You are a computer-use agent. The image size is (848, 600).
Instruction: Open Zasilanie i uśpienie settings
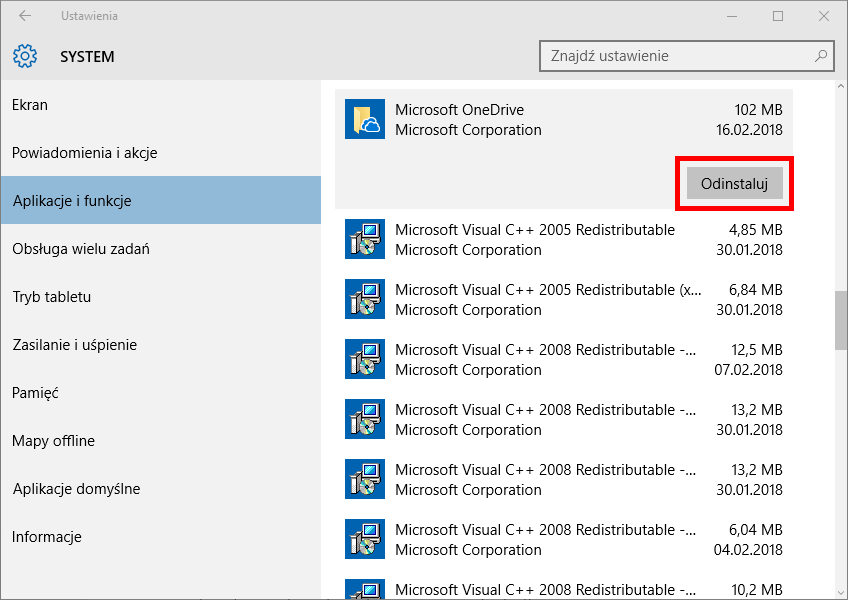pos(161,345)
